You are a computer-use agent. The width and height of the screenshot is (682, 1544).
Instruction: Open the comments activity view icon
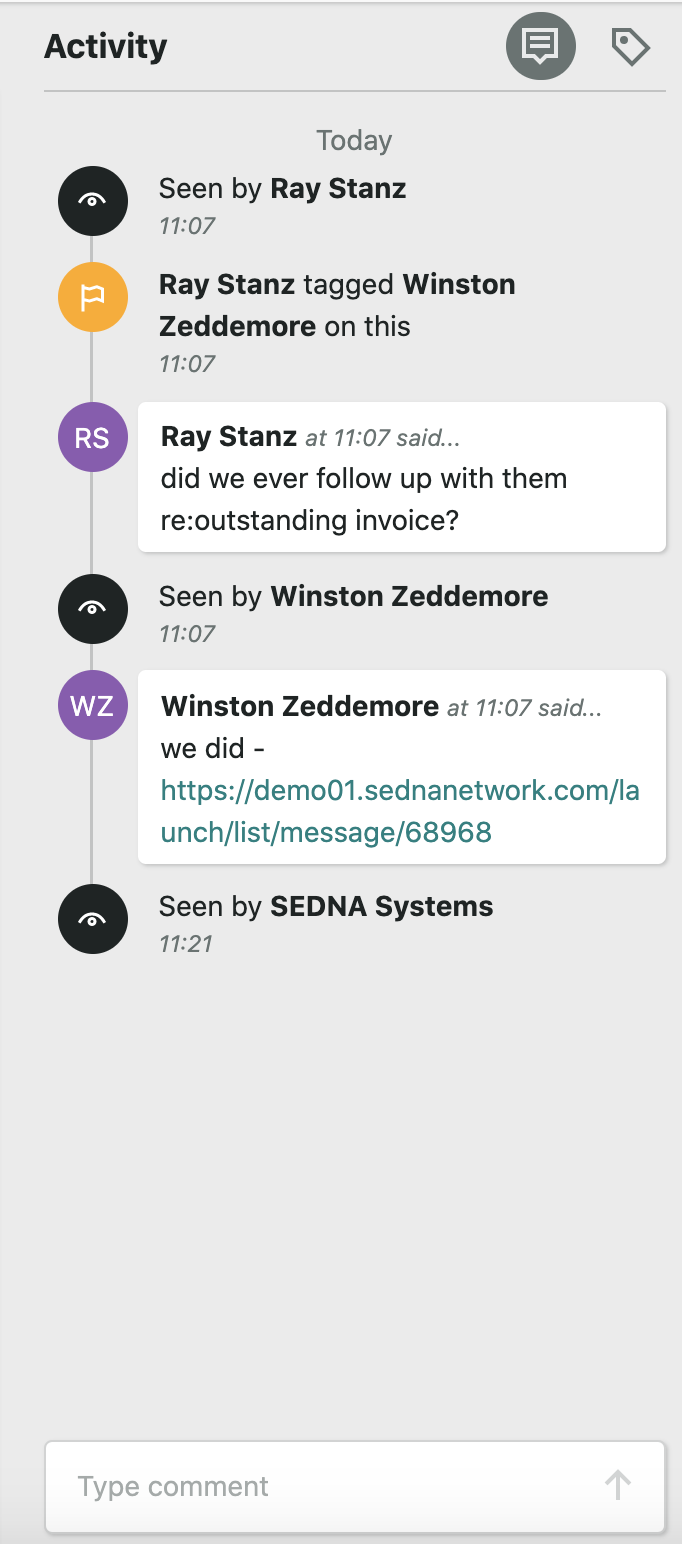pyautogui.click(x=541, y=45)
